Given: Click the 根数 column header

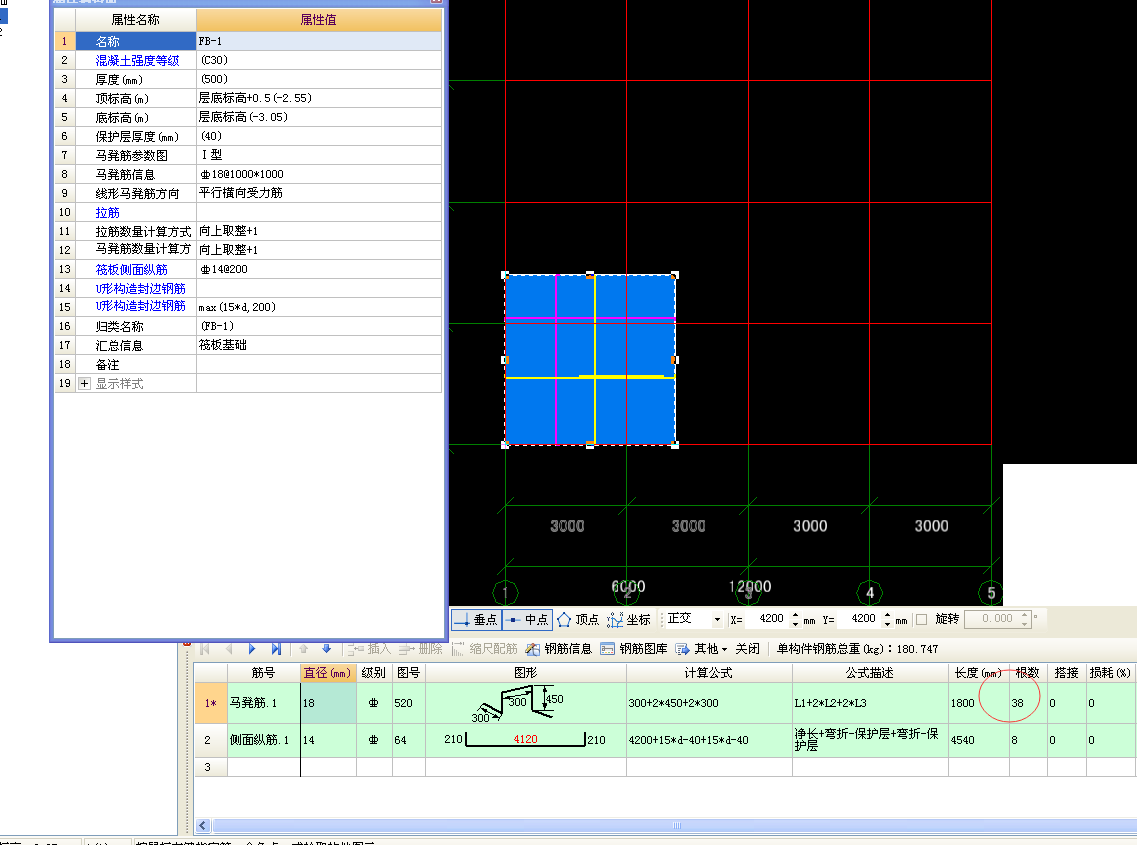Looking at the screenshot, I should point(1027,672).
